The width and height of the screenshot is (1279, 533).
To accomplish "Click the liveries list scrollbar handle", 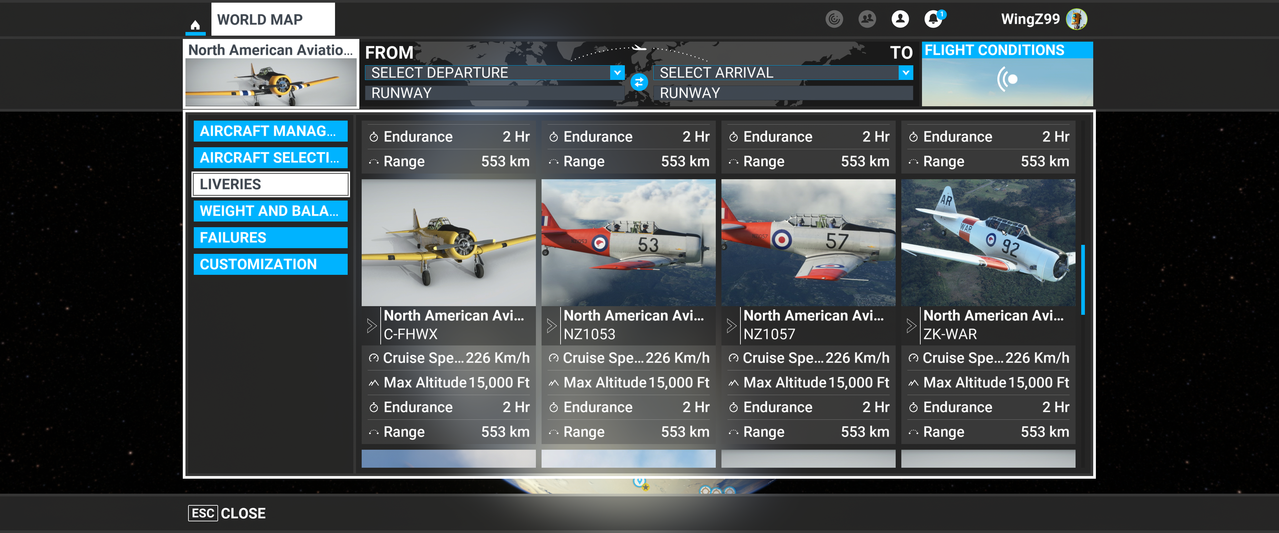I will (x=1083, y=279).
